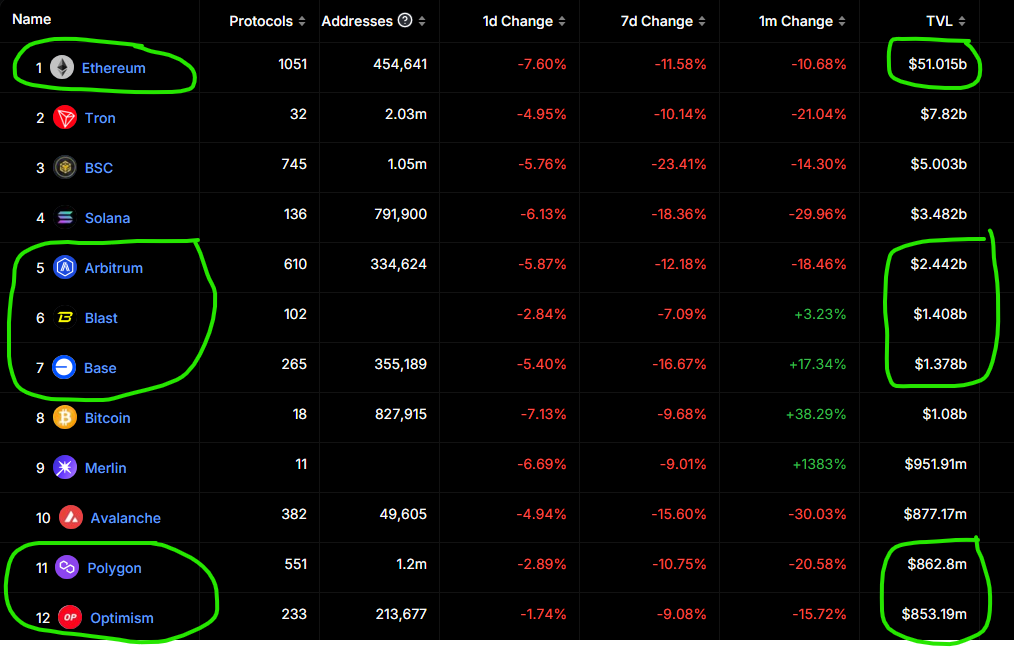
Task: Sort by TVL column arrows
Action: [962, 21]
